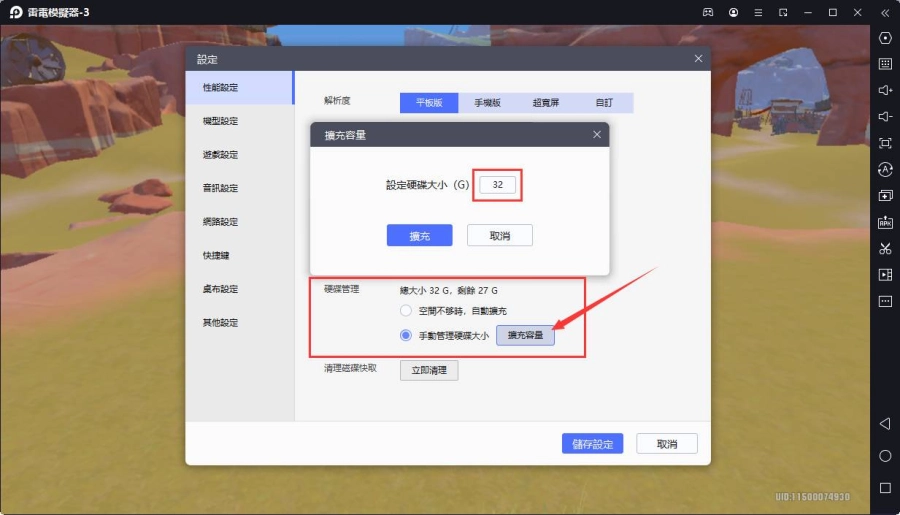The width and height of the screenshot is (900, 515).
Task: Click 取消 at bottom of settings window
Action: click(x=667, y=444)
